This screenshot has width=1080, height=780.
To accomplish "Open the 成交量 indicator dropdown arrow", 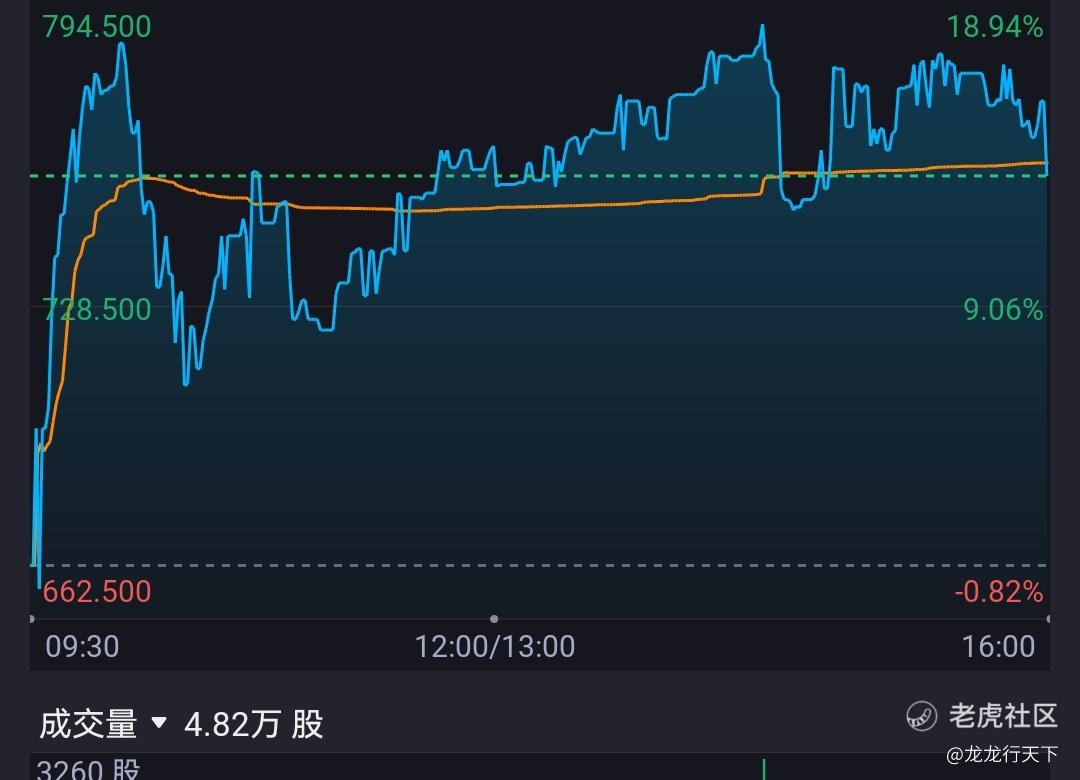I will tap(159, 722).
